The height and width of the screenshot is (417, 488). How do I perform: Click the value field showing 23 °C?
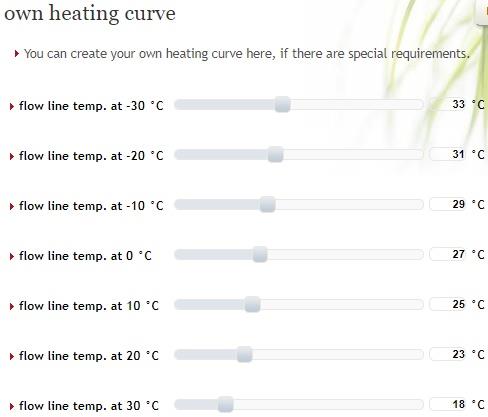point(448,354)
